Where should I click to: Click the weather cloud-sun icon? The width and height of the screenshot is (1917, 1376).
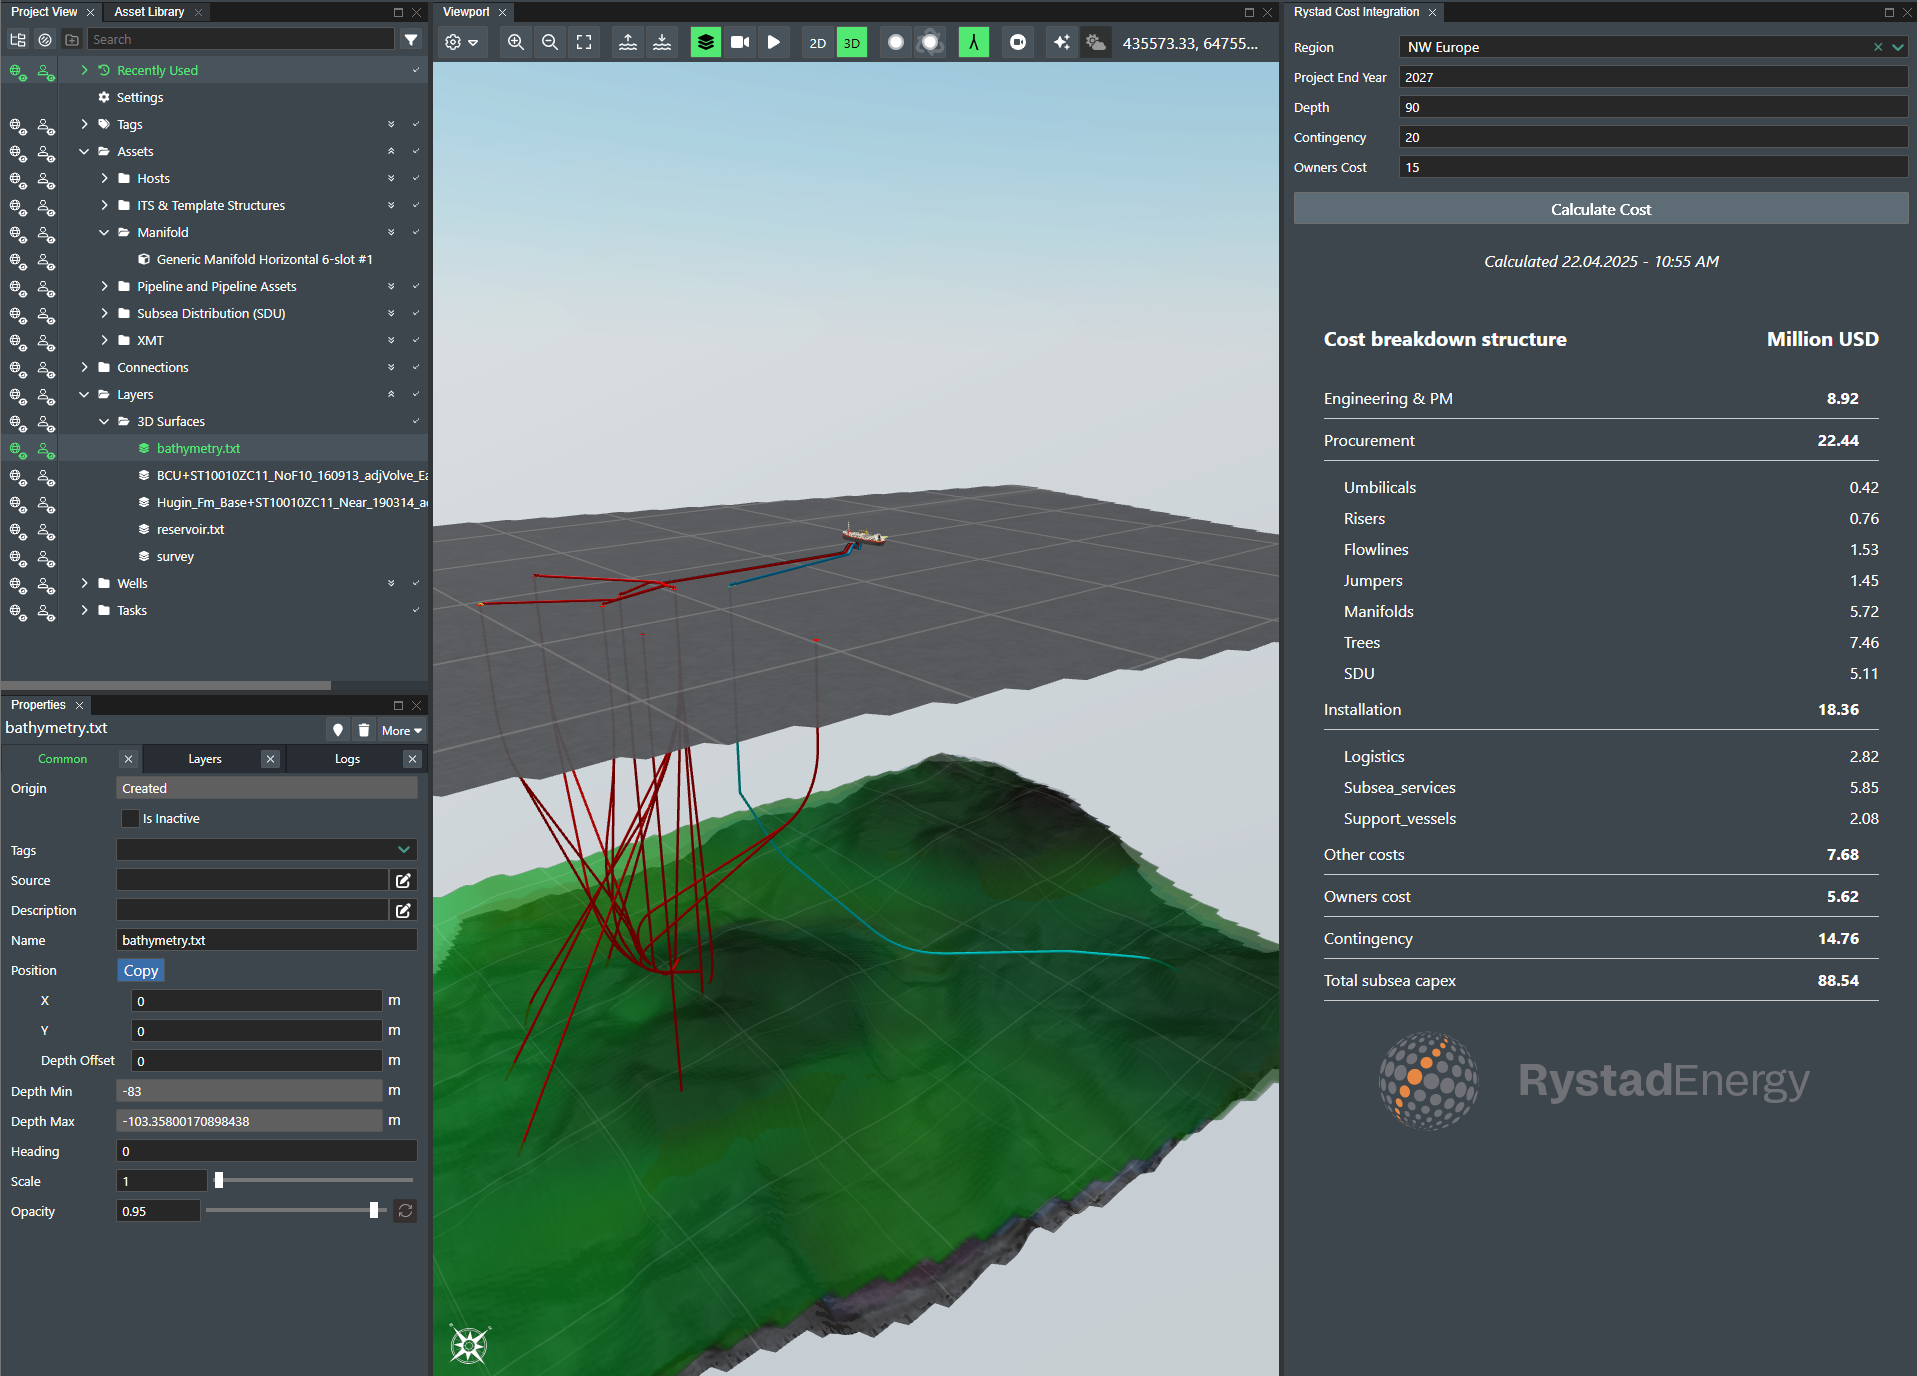point(1096,42)
